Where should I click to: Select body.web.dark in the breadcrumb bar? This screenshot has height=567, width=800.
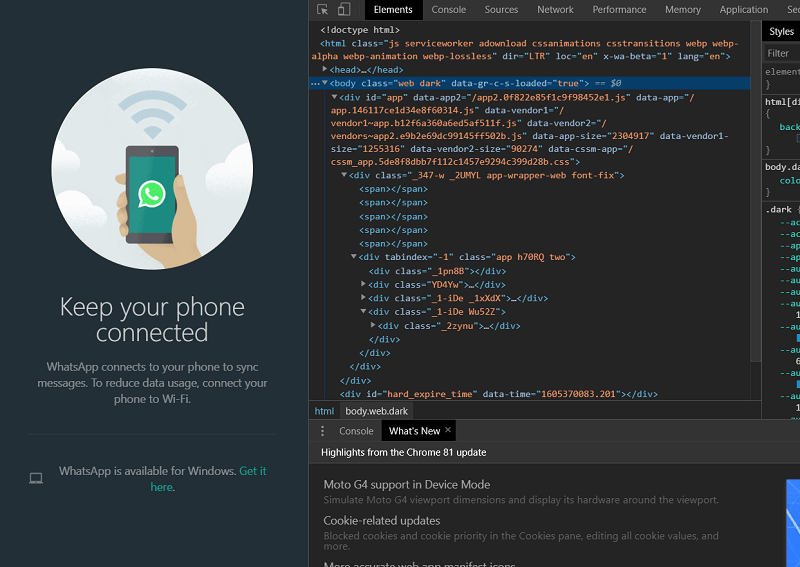(x=377, y=411)
